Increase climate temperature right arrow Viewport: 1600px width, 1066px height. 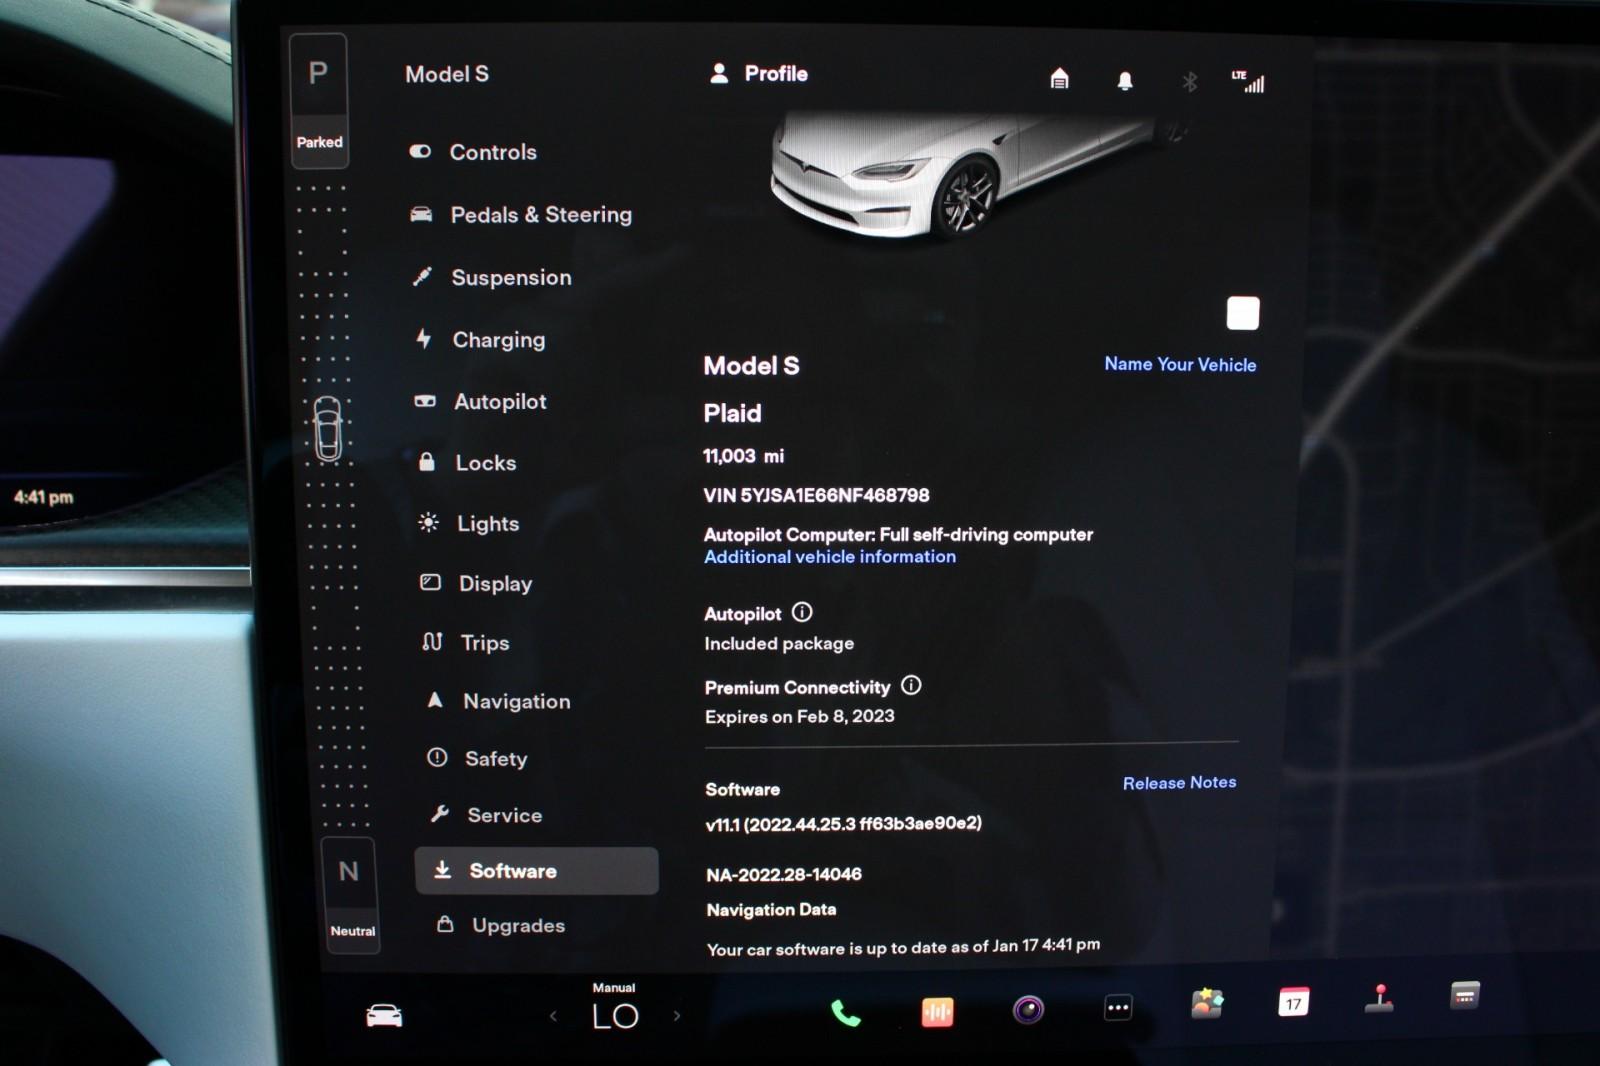coord(677,1015)
